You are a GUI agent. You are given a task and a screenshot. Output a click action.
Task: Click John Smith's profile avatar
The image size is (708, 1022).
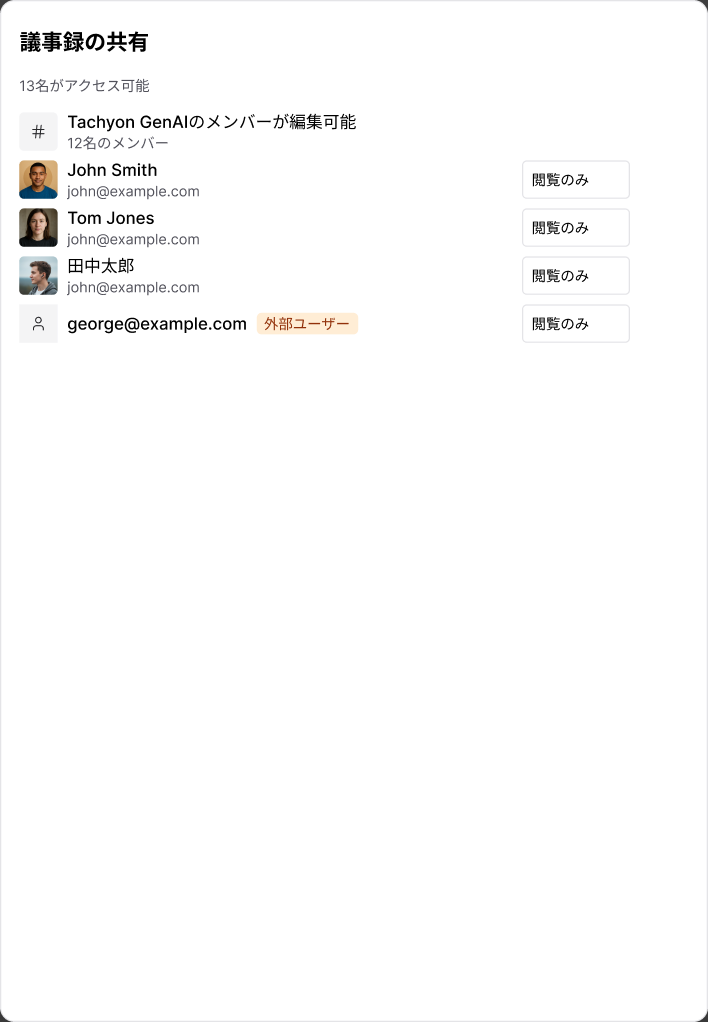pyautogui.click(x=38, y=179)
